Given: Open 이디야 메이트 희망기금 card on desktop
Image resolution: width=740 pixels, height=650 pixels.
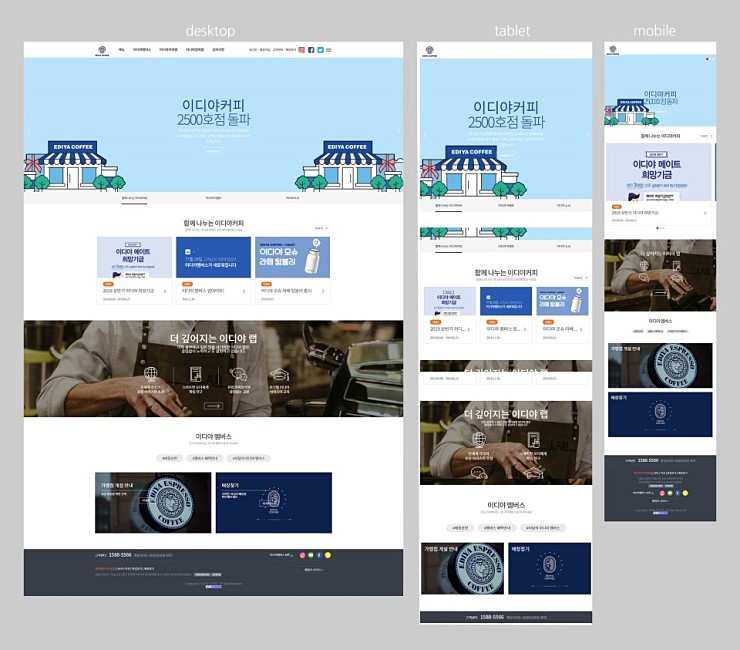Looking at the screenshot, I should tap(134, 270).
